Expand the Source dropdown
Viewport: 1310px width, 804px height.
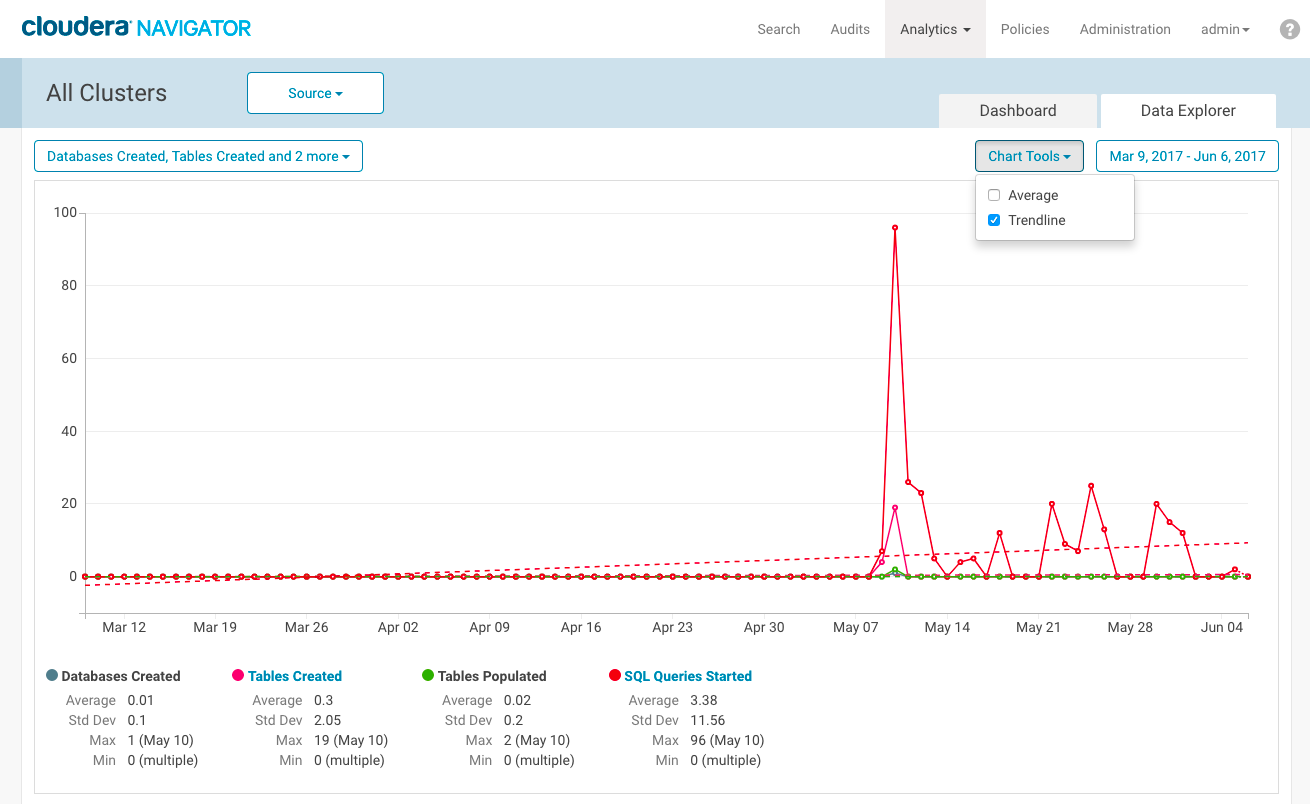(x=315, y=93)
